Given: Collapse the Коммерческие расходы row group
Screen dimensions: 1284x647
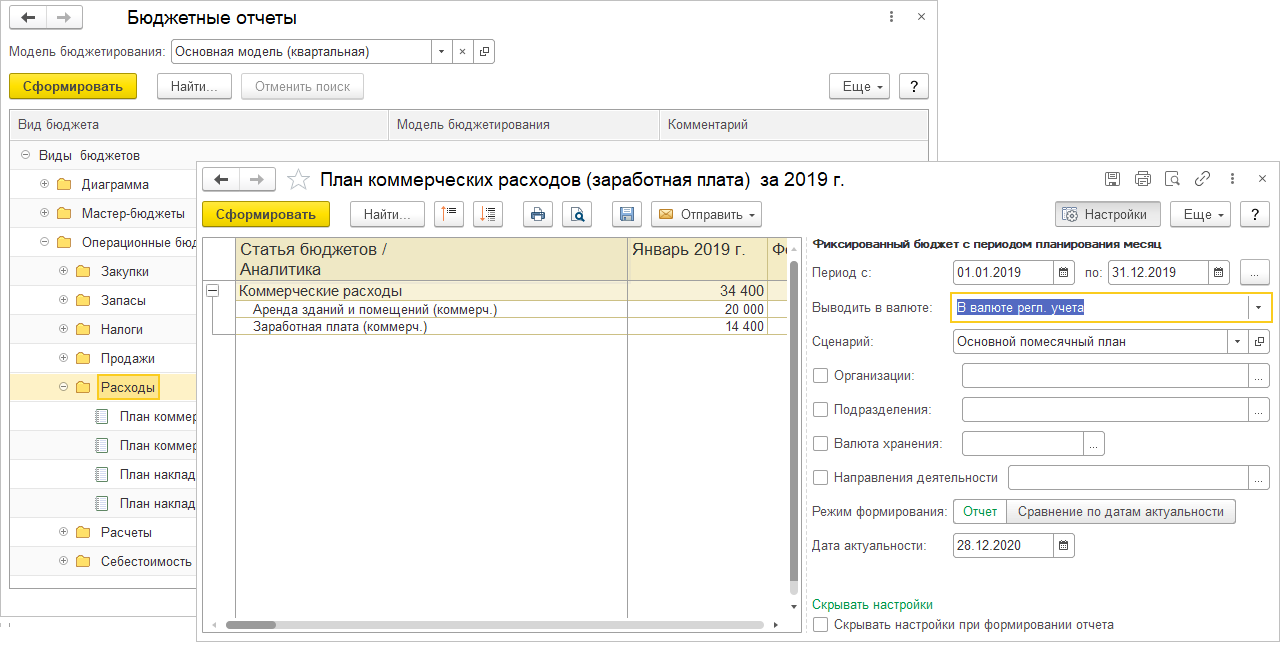Looking at the screenshot, I should (212, 290).
